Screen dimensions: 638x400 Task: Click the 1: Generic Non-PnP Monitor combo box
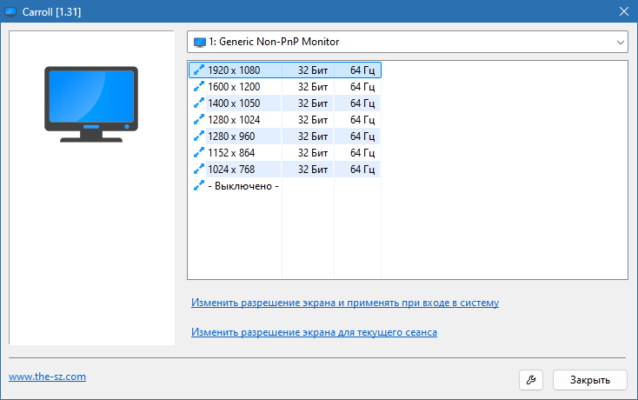407,42
